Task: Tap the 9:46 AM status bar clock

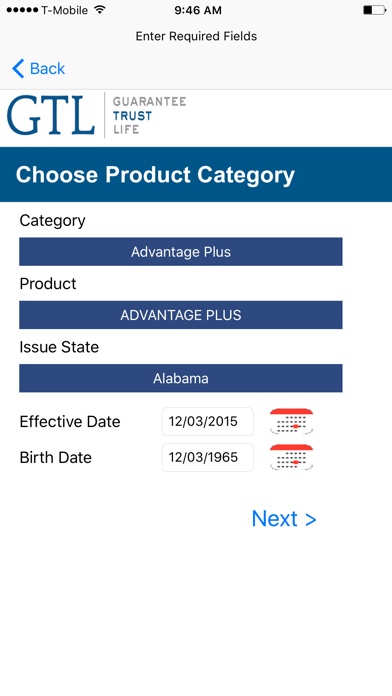Action: click(198, 10)
